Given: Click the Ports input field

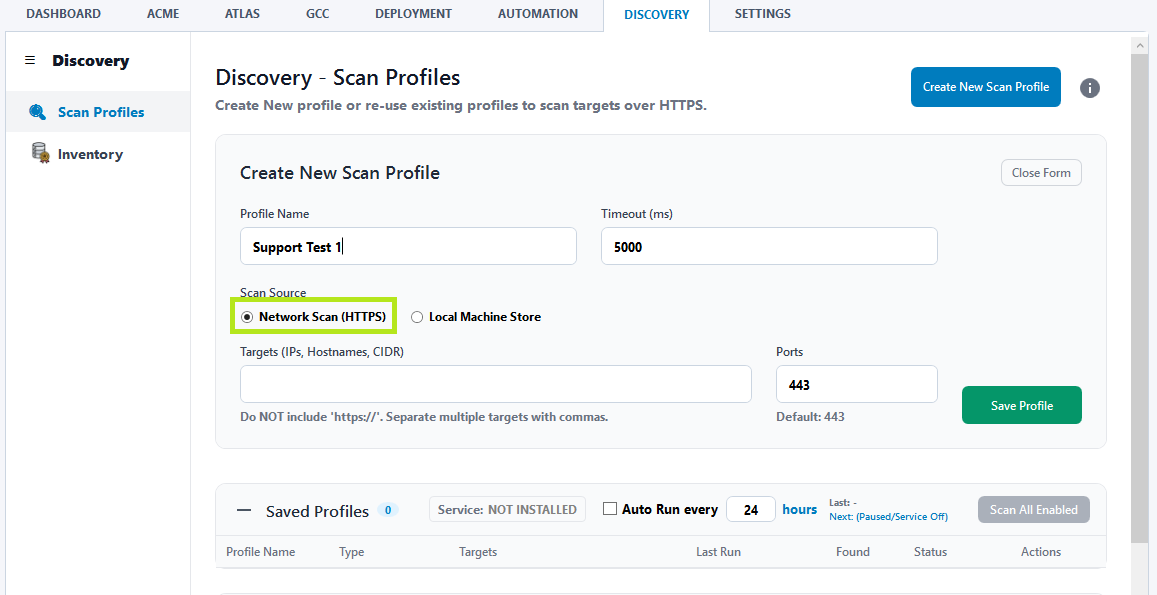Looking at the screenshot, I should click(x=857, y=384).
